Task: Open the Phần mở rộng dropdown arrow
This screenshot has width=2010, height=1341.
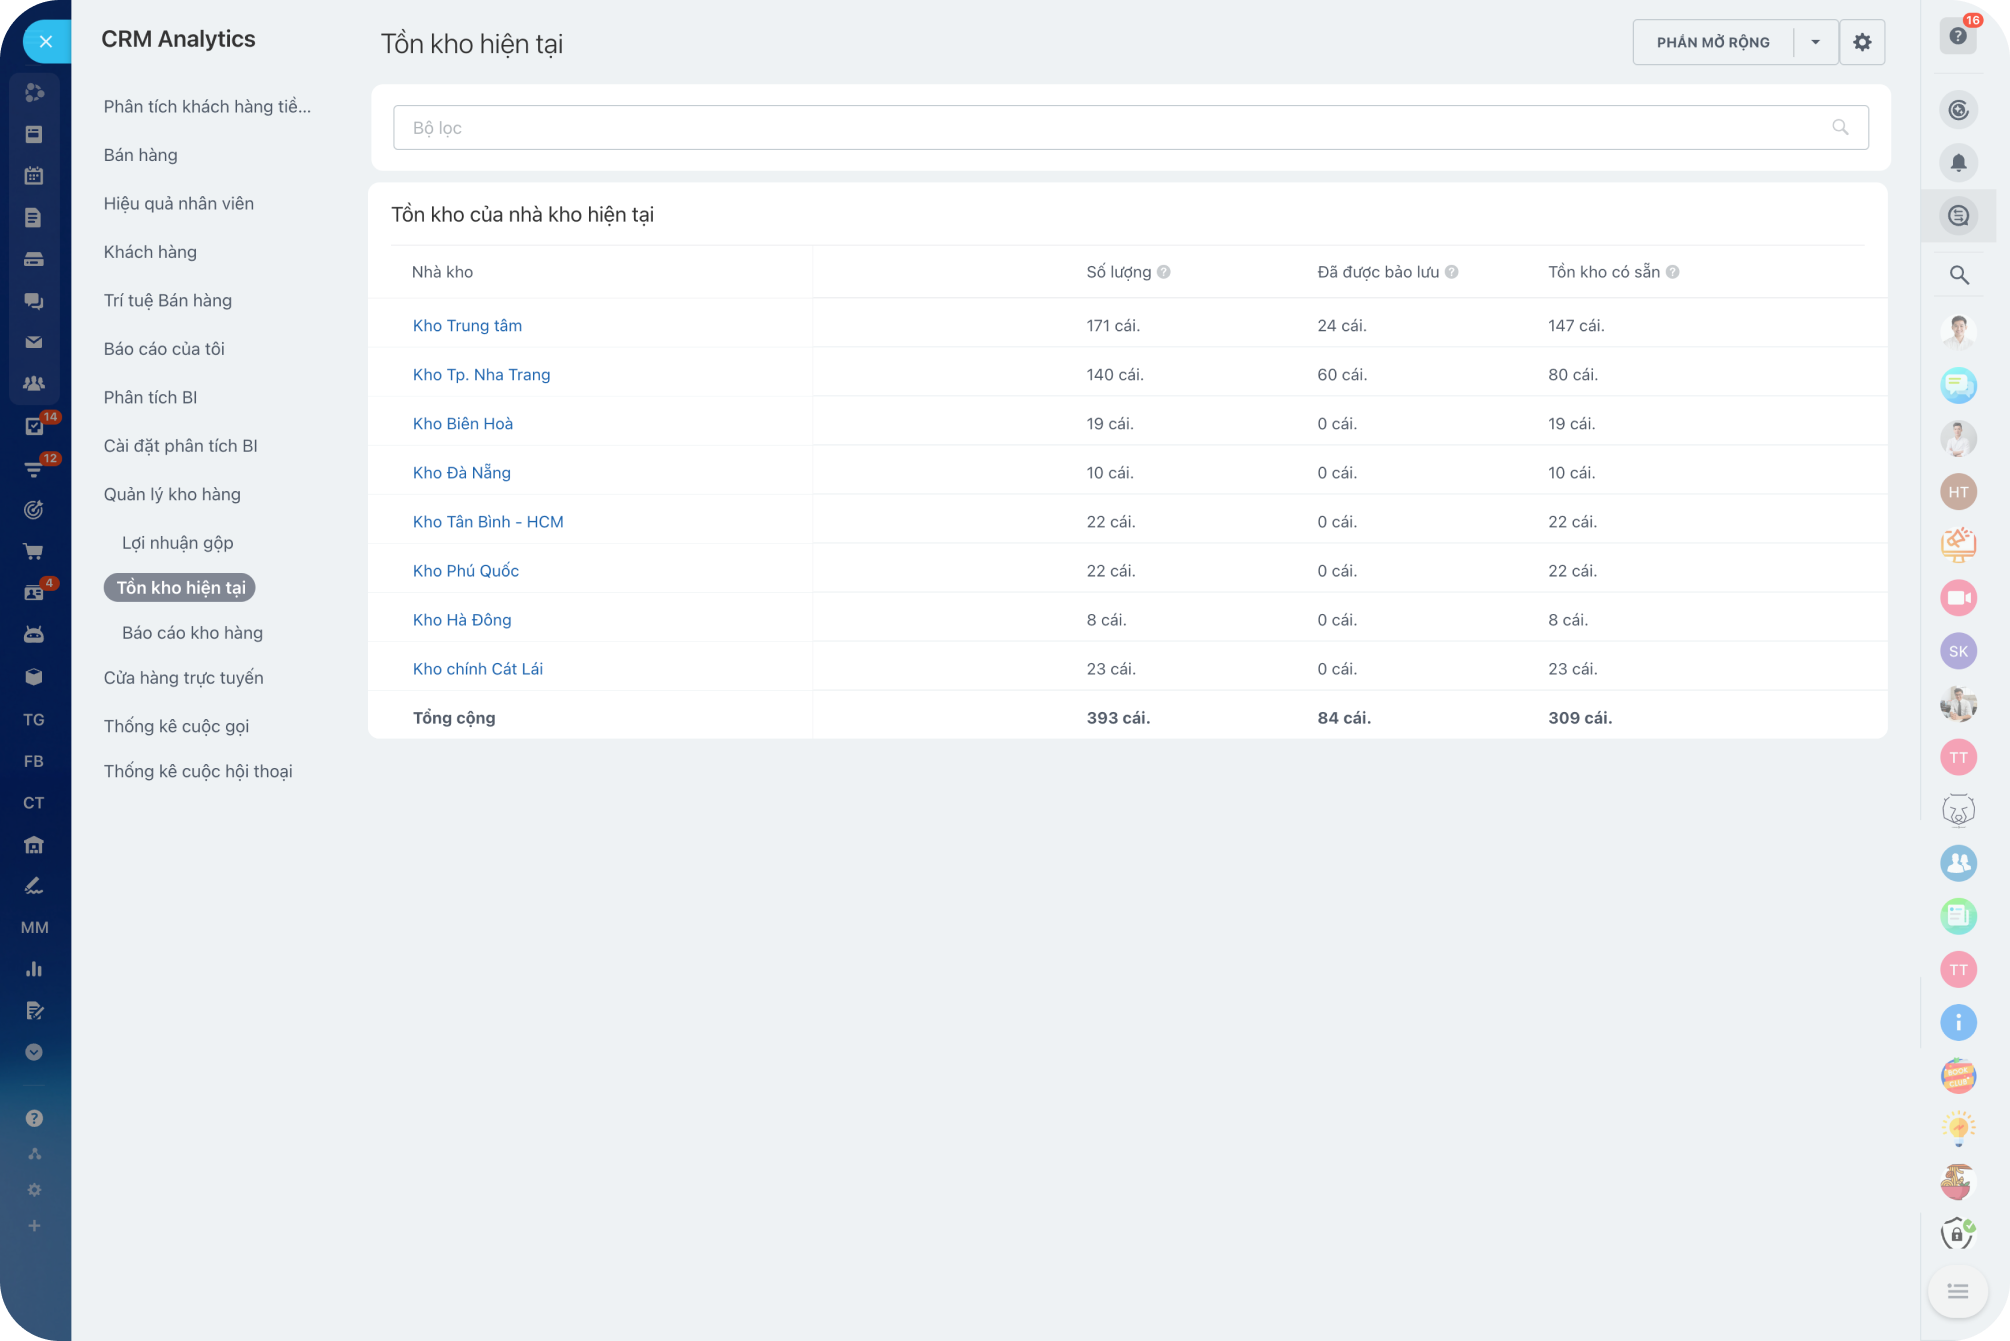Action: point(1815,42)
